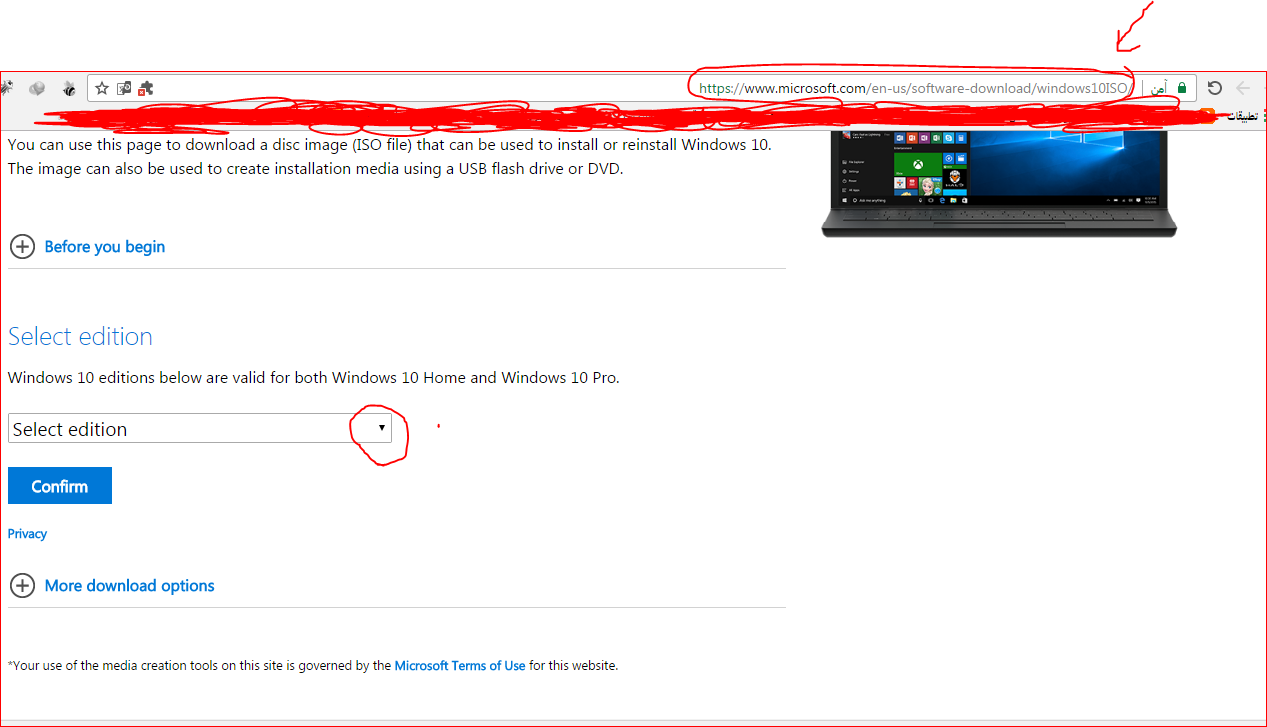
Task: Click the orange apps icon in bookmarks bar
Action: 1207,114
